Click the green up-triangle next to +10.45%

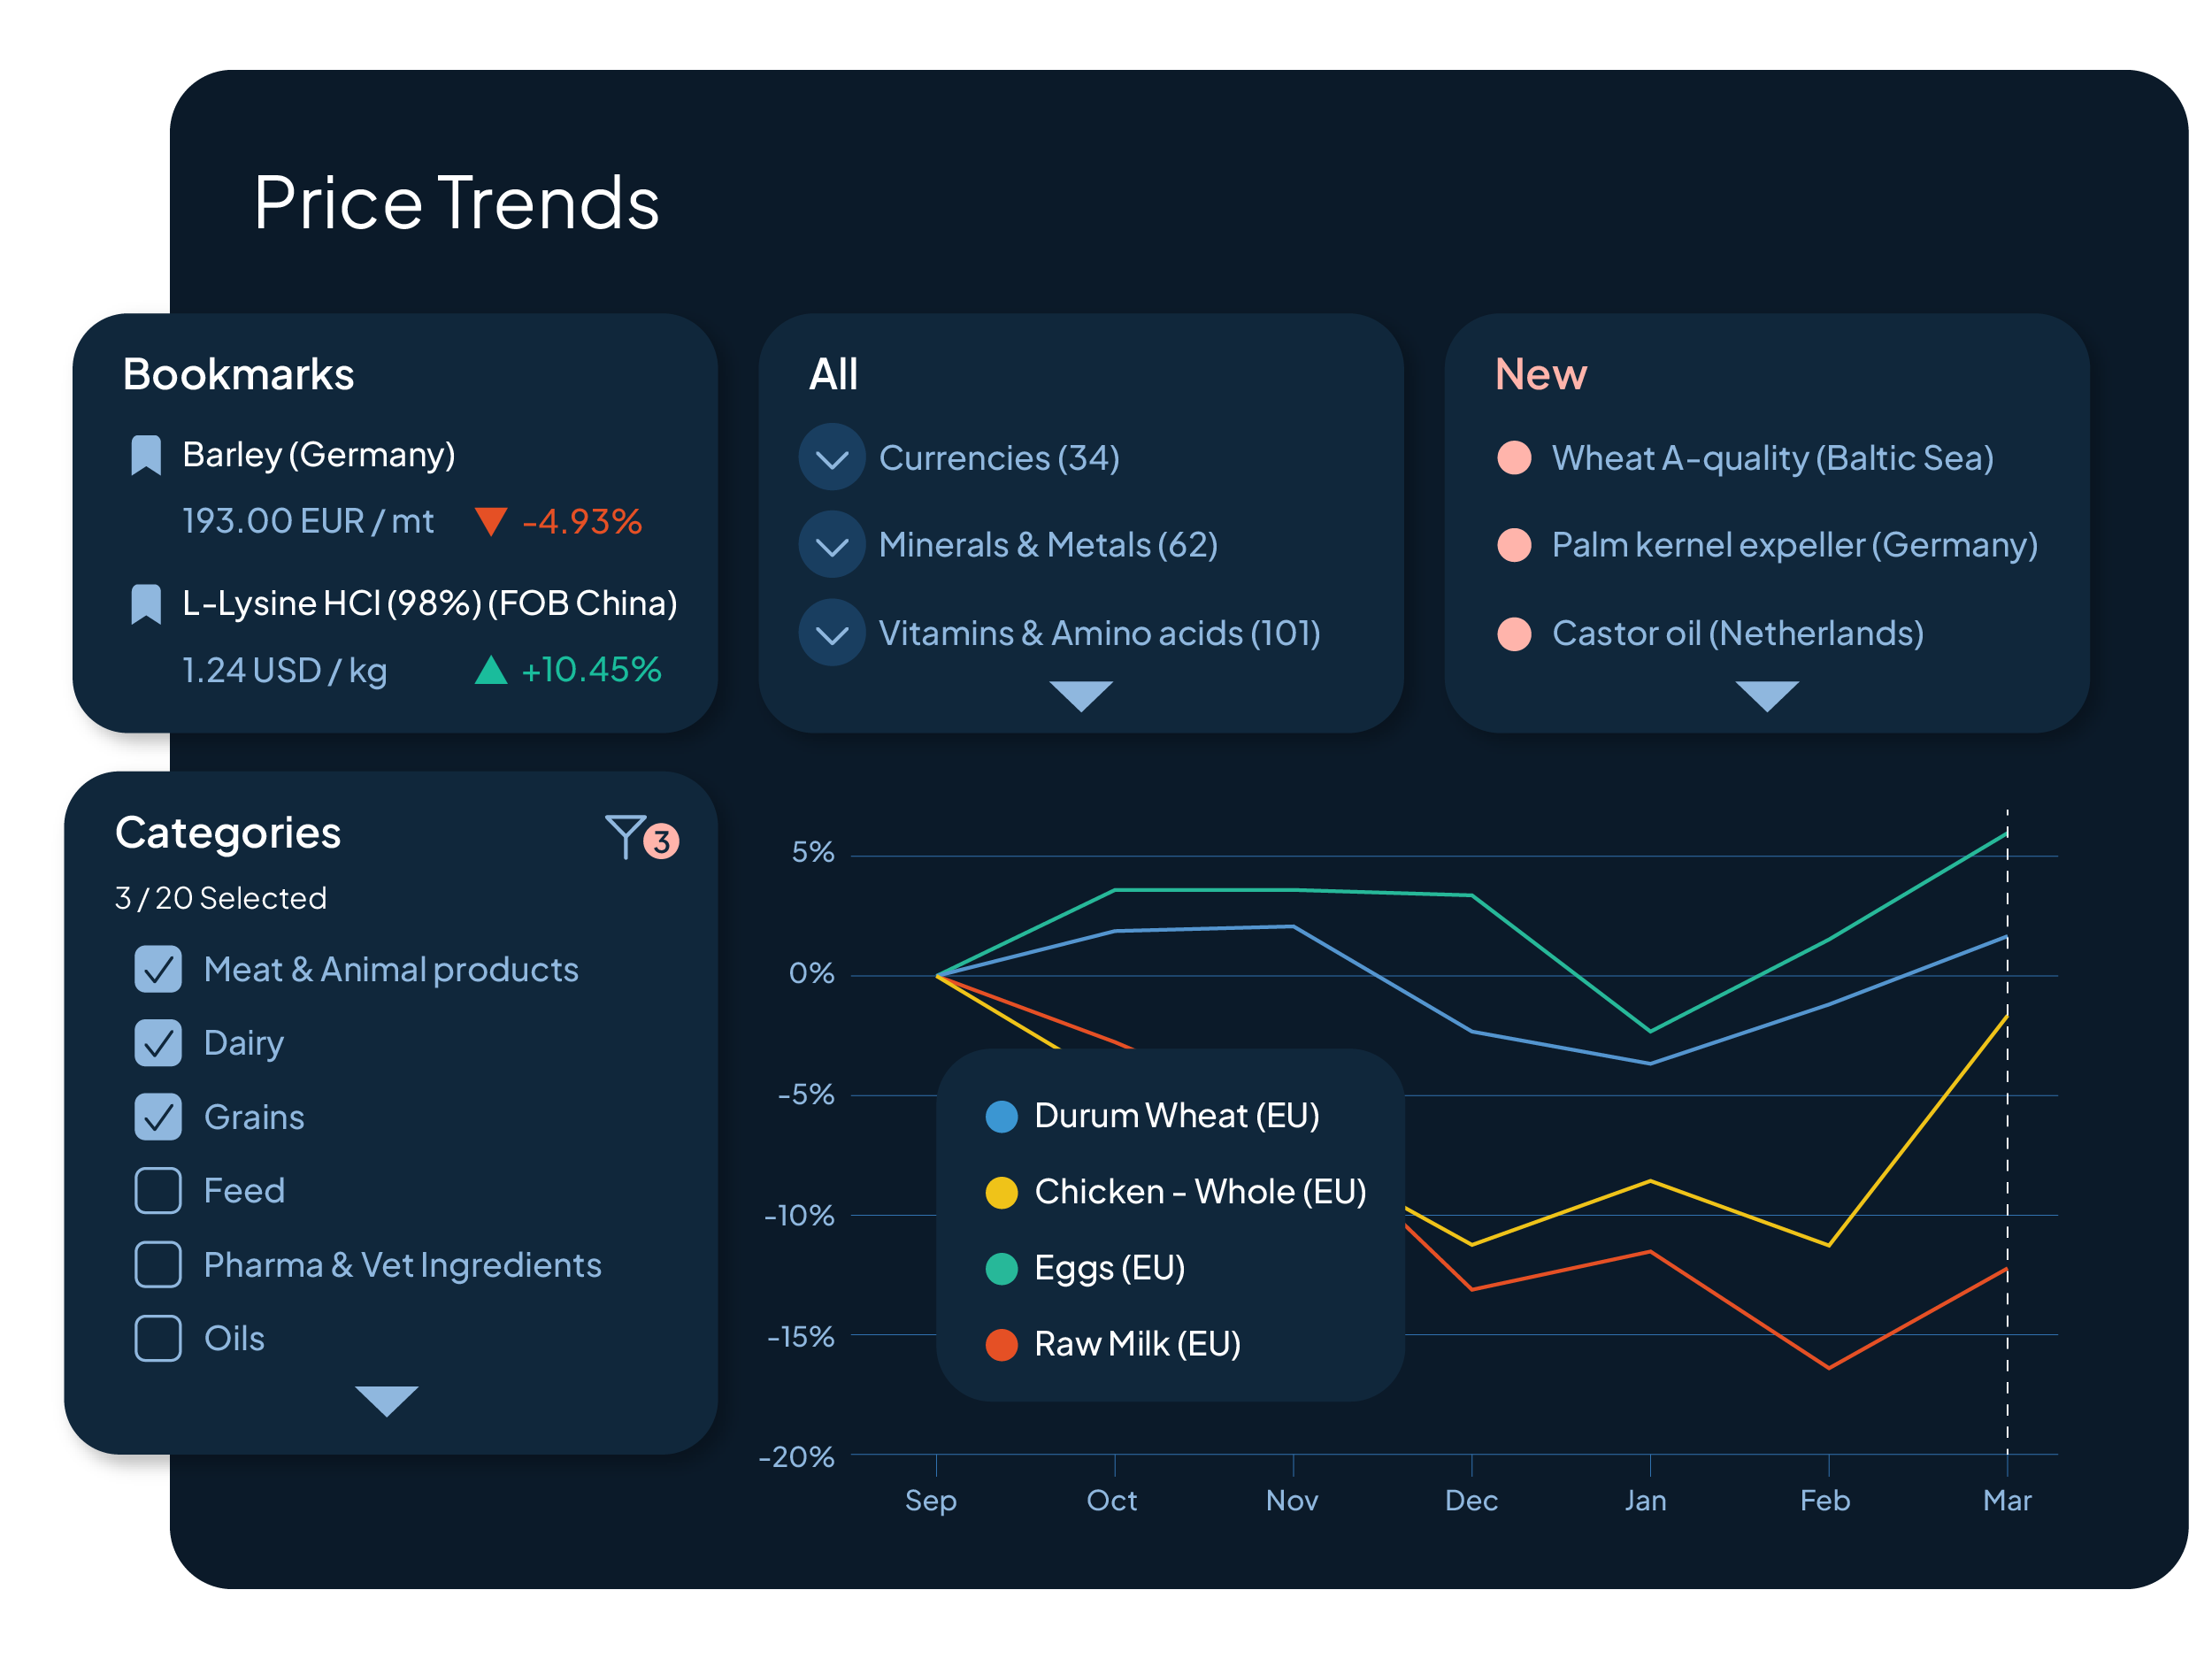pos(491,670)
